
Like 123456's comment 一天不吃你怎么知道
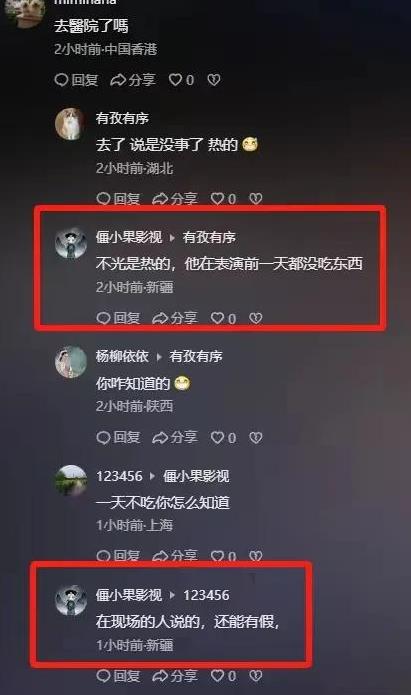(x=223, y=556)
